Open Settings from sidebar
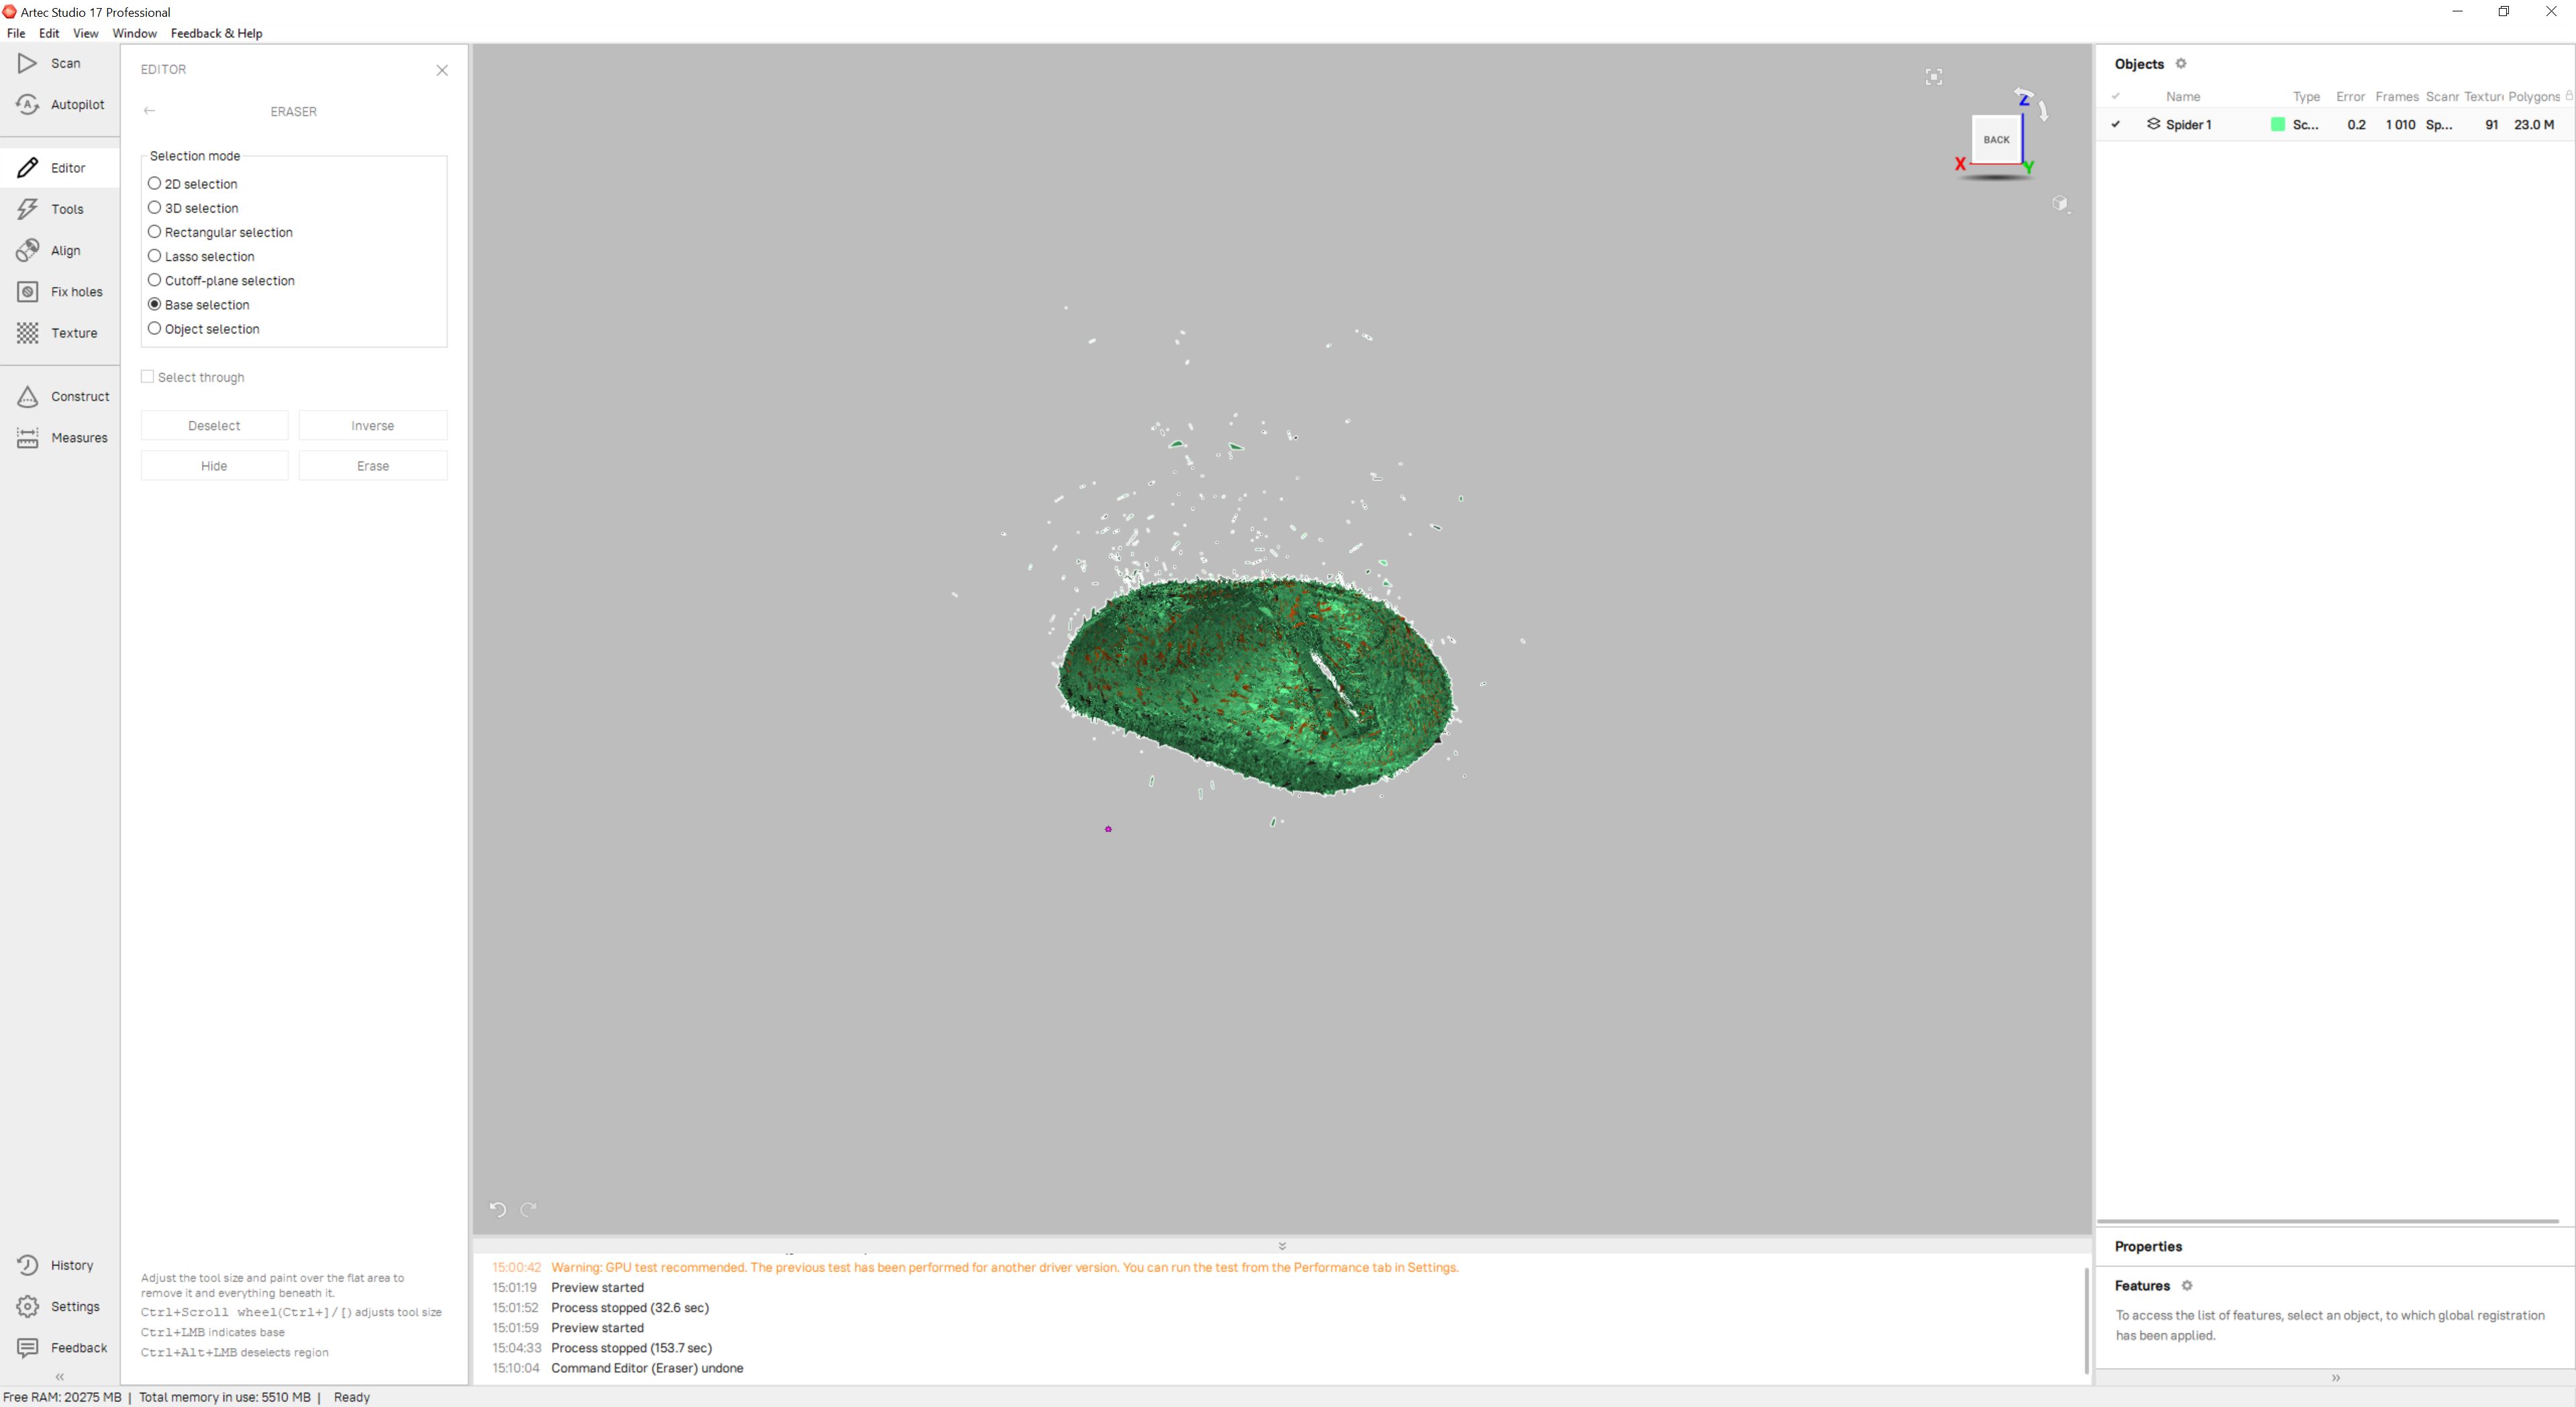 pos(60,1306)
